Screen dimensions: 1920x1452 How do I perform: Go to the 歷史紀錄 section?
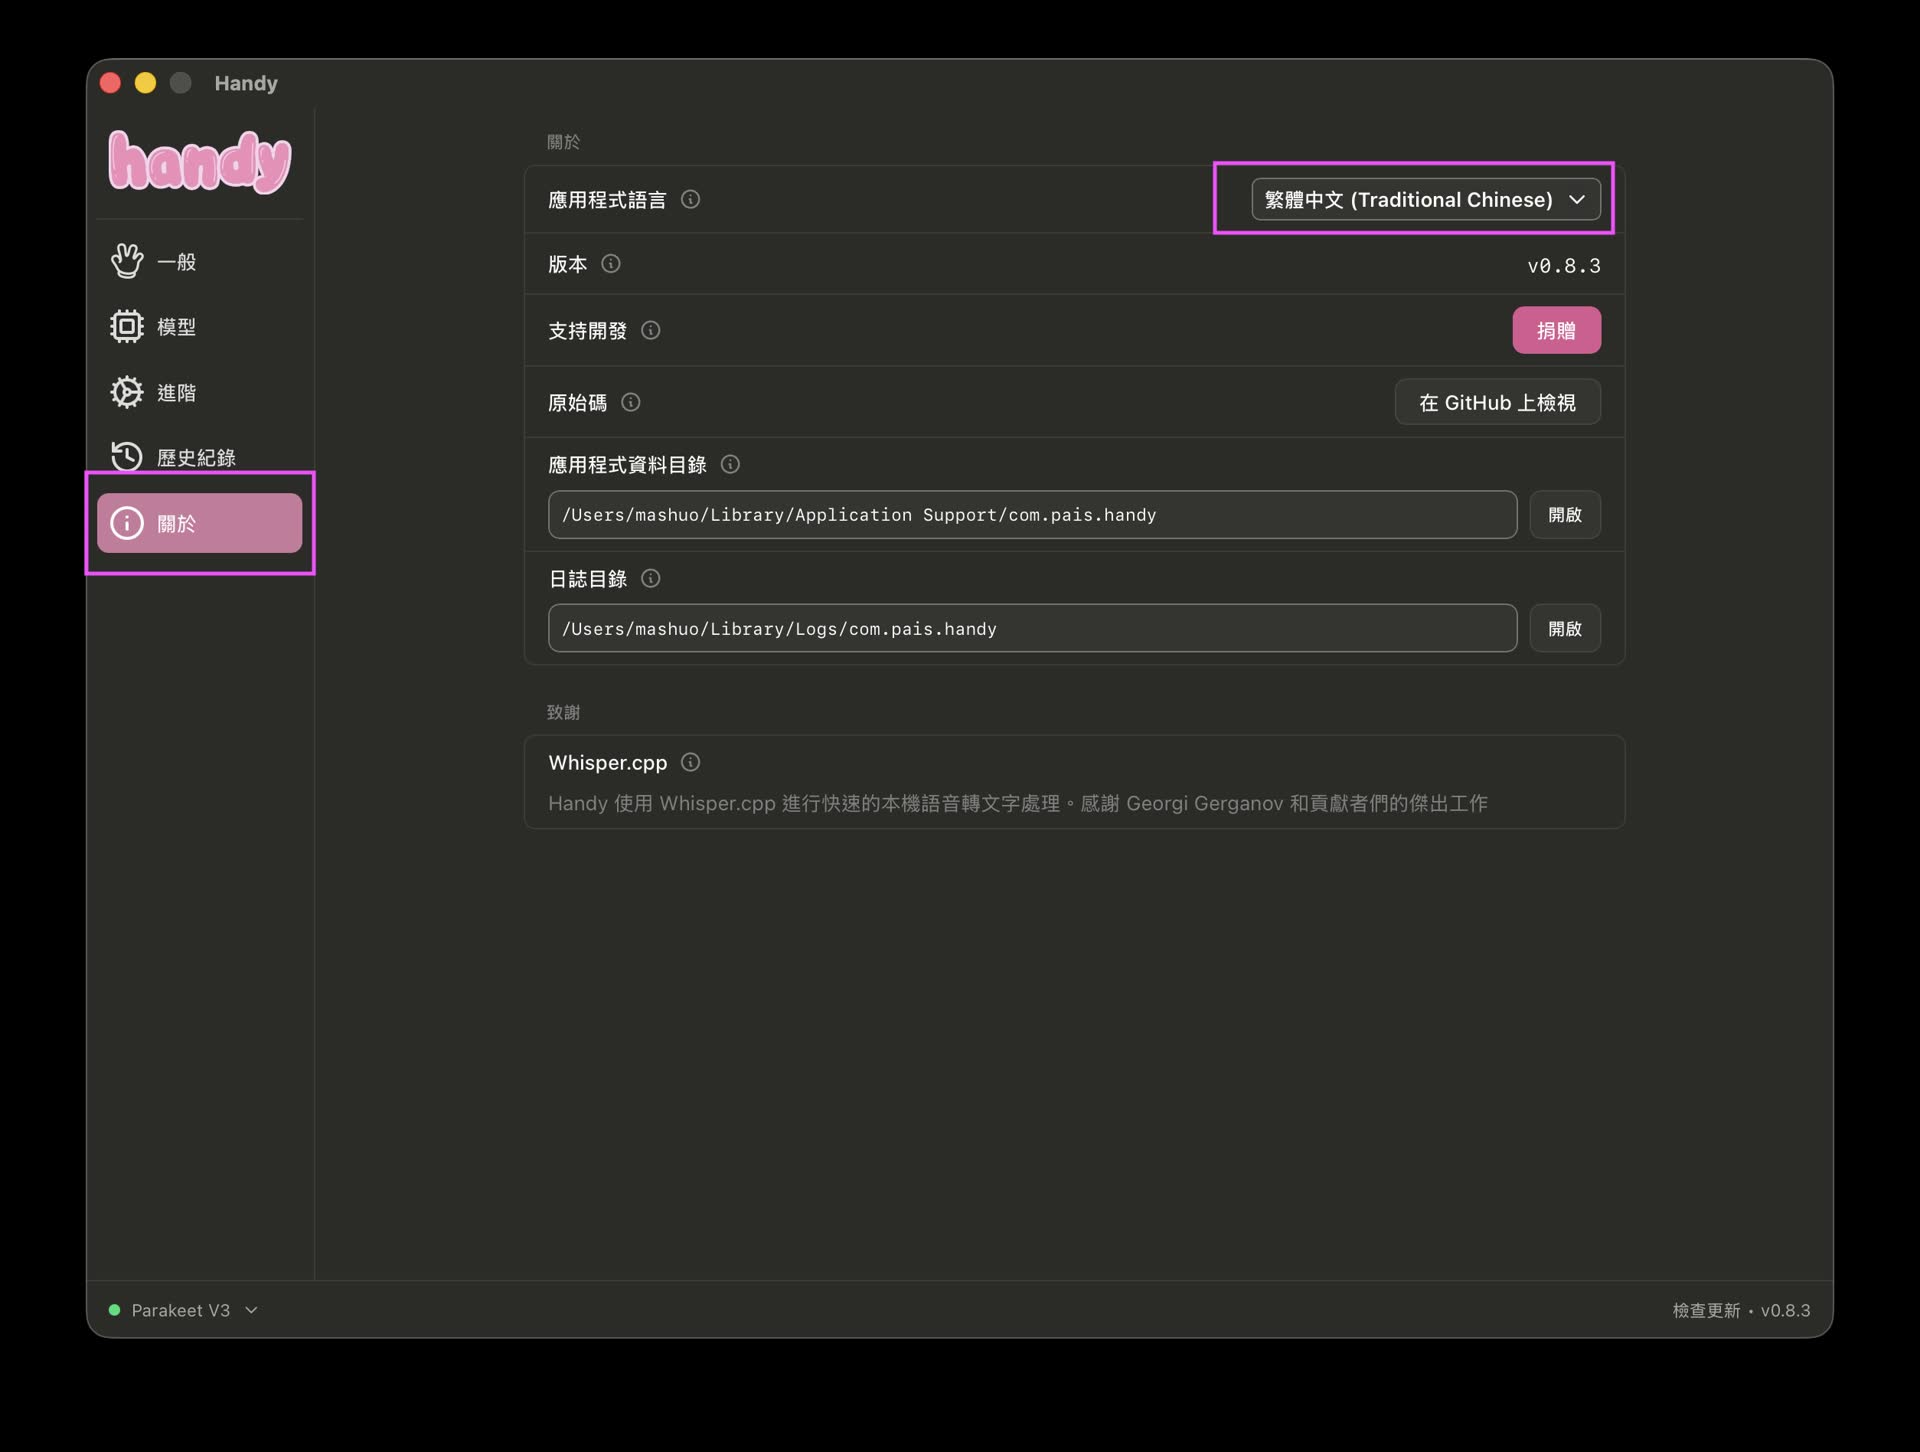(199, 457)
